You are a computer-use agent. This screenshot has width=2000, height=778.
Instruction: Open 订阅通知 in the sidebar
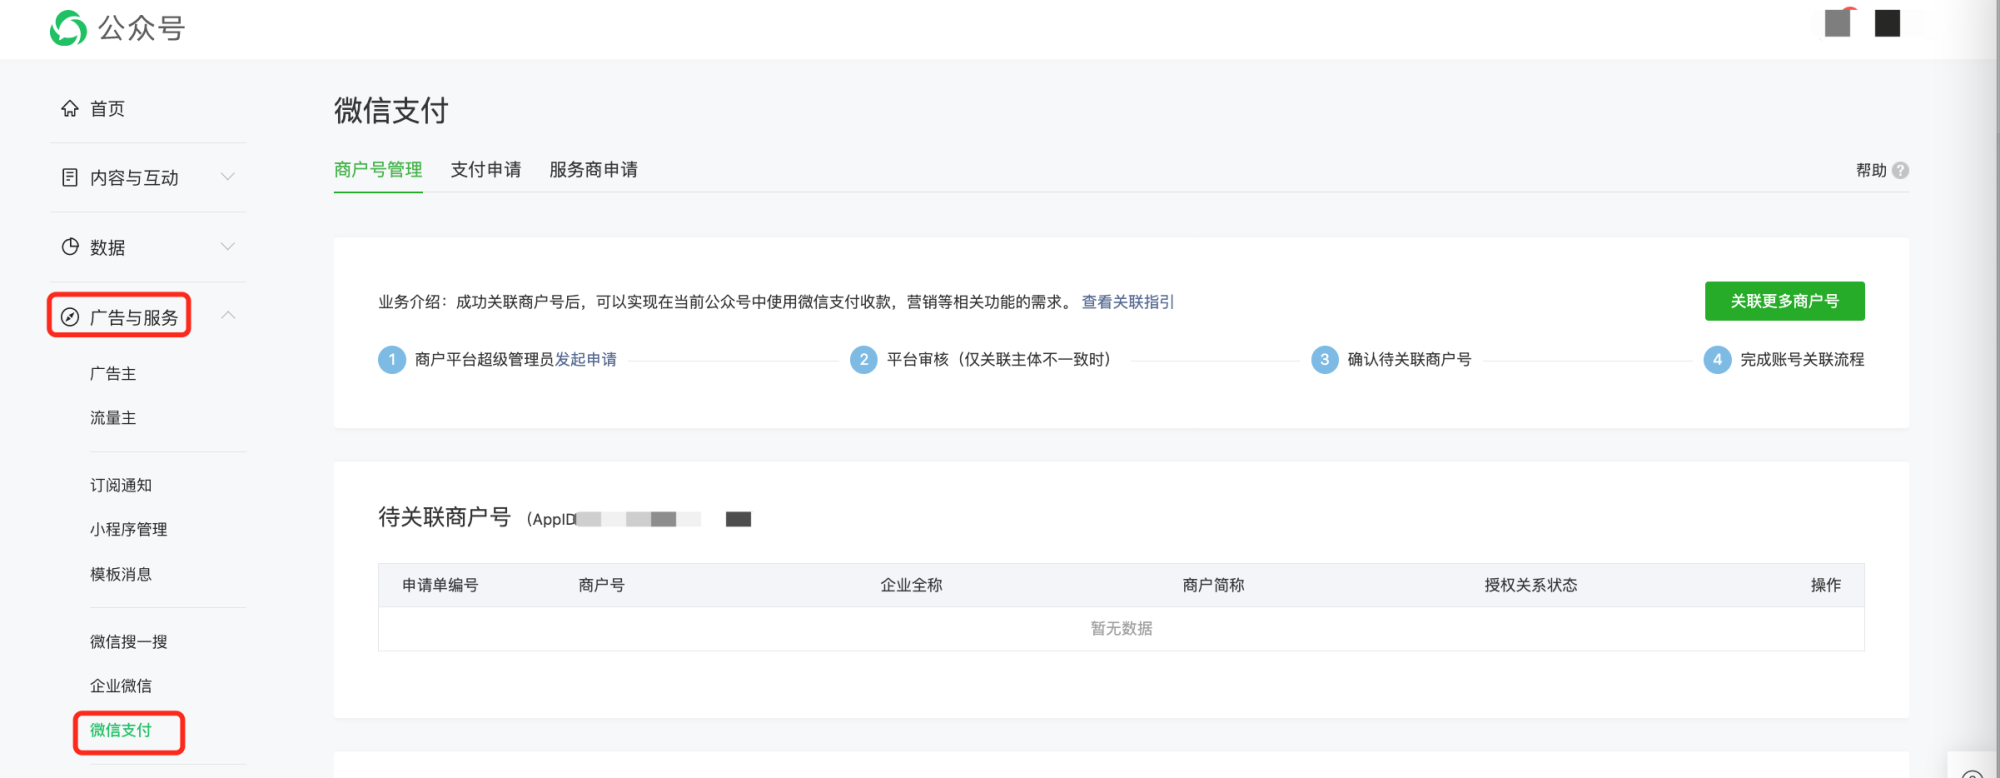121,485
